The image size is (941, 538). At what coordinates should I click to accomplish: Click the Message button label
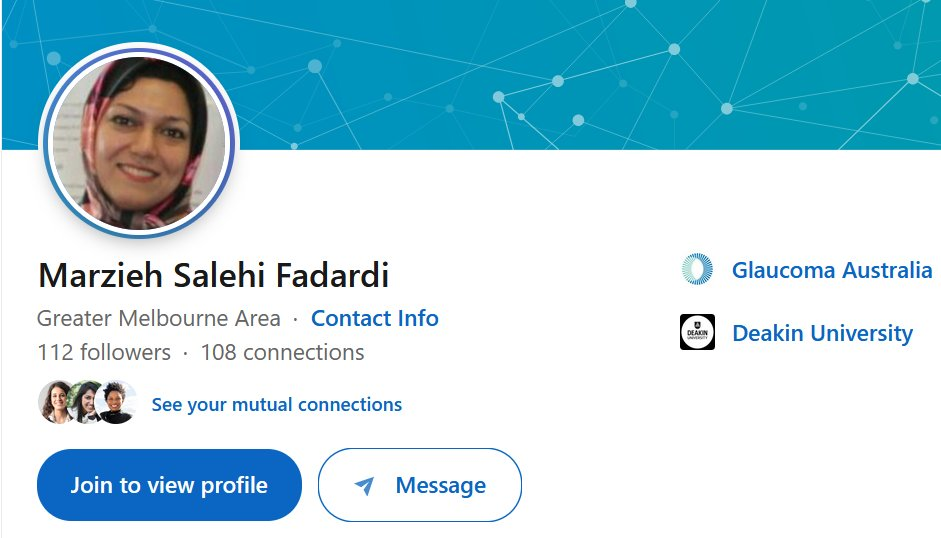tap(440, 486)
